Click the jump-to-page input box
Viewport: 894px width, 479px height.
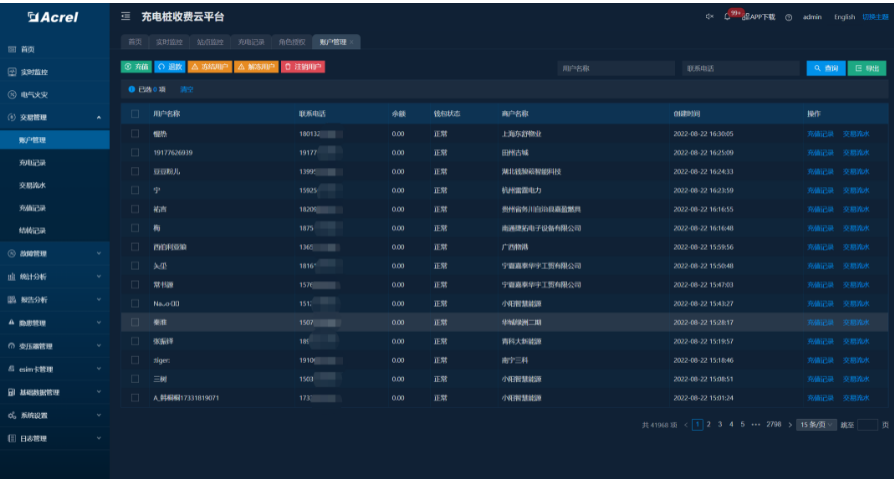(x=867, y=425)
